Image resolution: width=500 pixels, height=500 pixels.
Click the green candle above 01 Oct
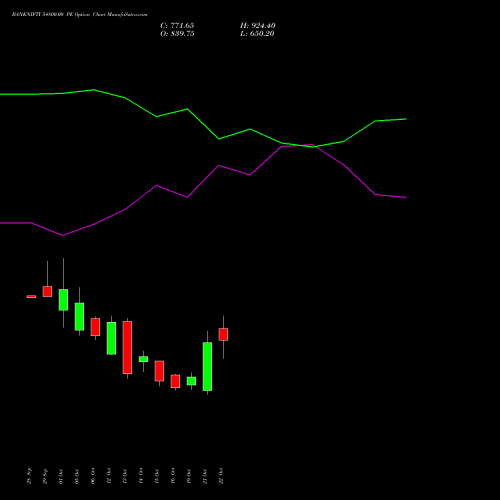coord(63,300)
